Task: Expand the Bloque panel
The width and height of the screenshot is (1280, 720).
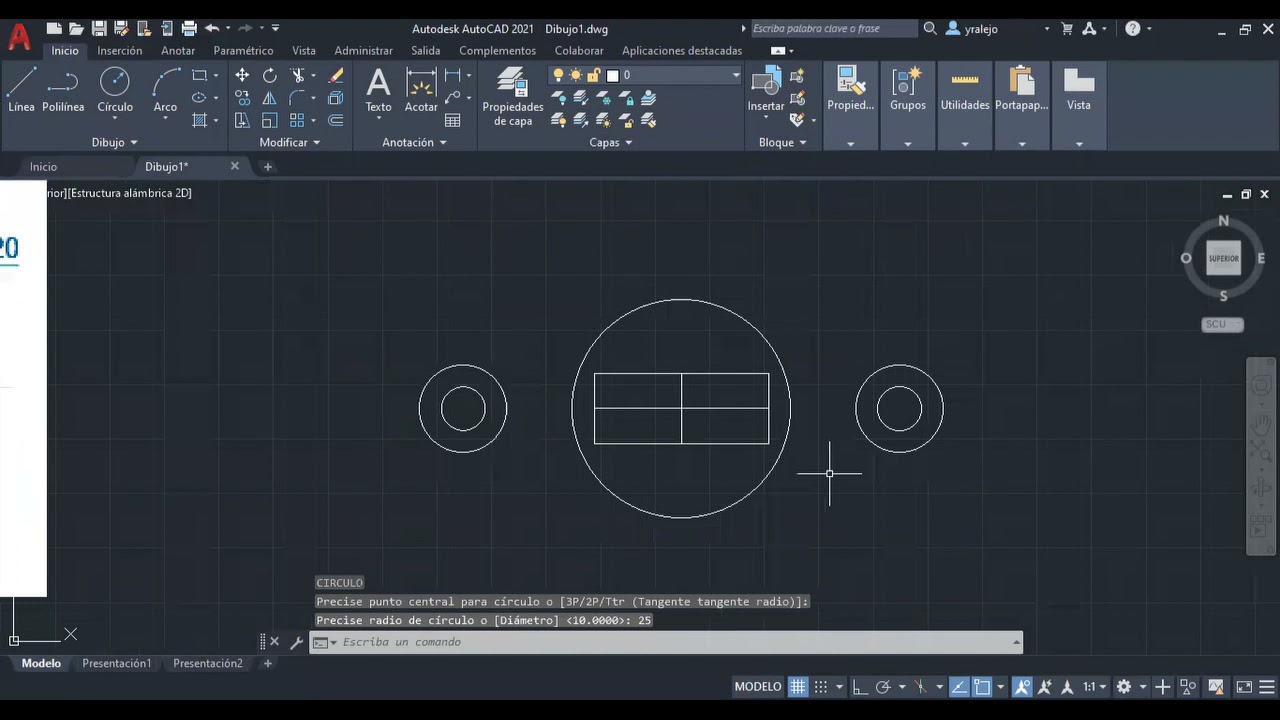Action: point(782,142)
